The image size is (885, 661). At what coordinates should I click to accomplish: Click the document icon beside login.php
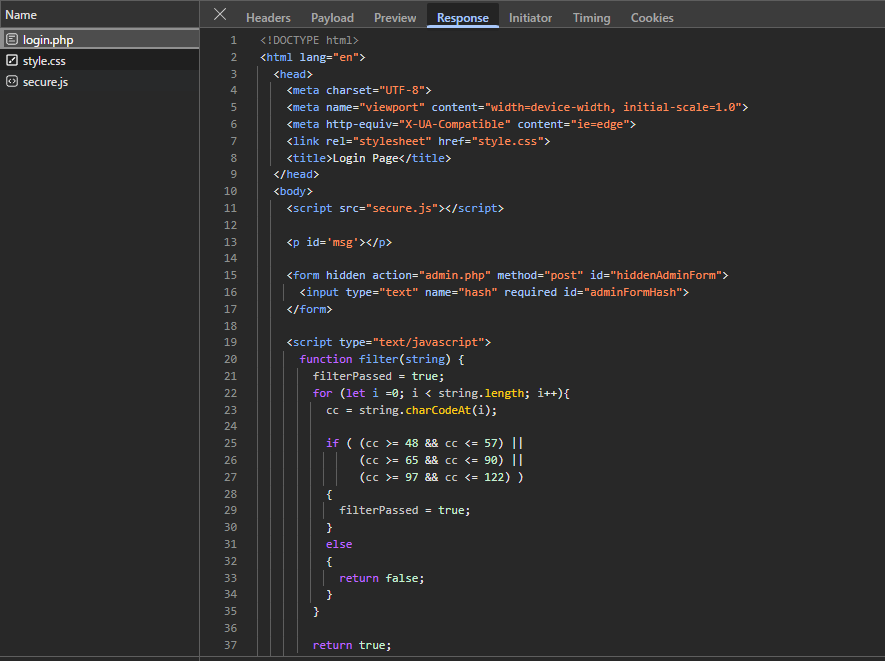[12, 39]
